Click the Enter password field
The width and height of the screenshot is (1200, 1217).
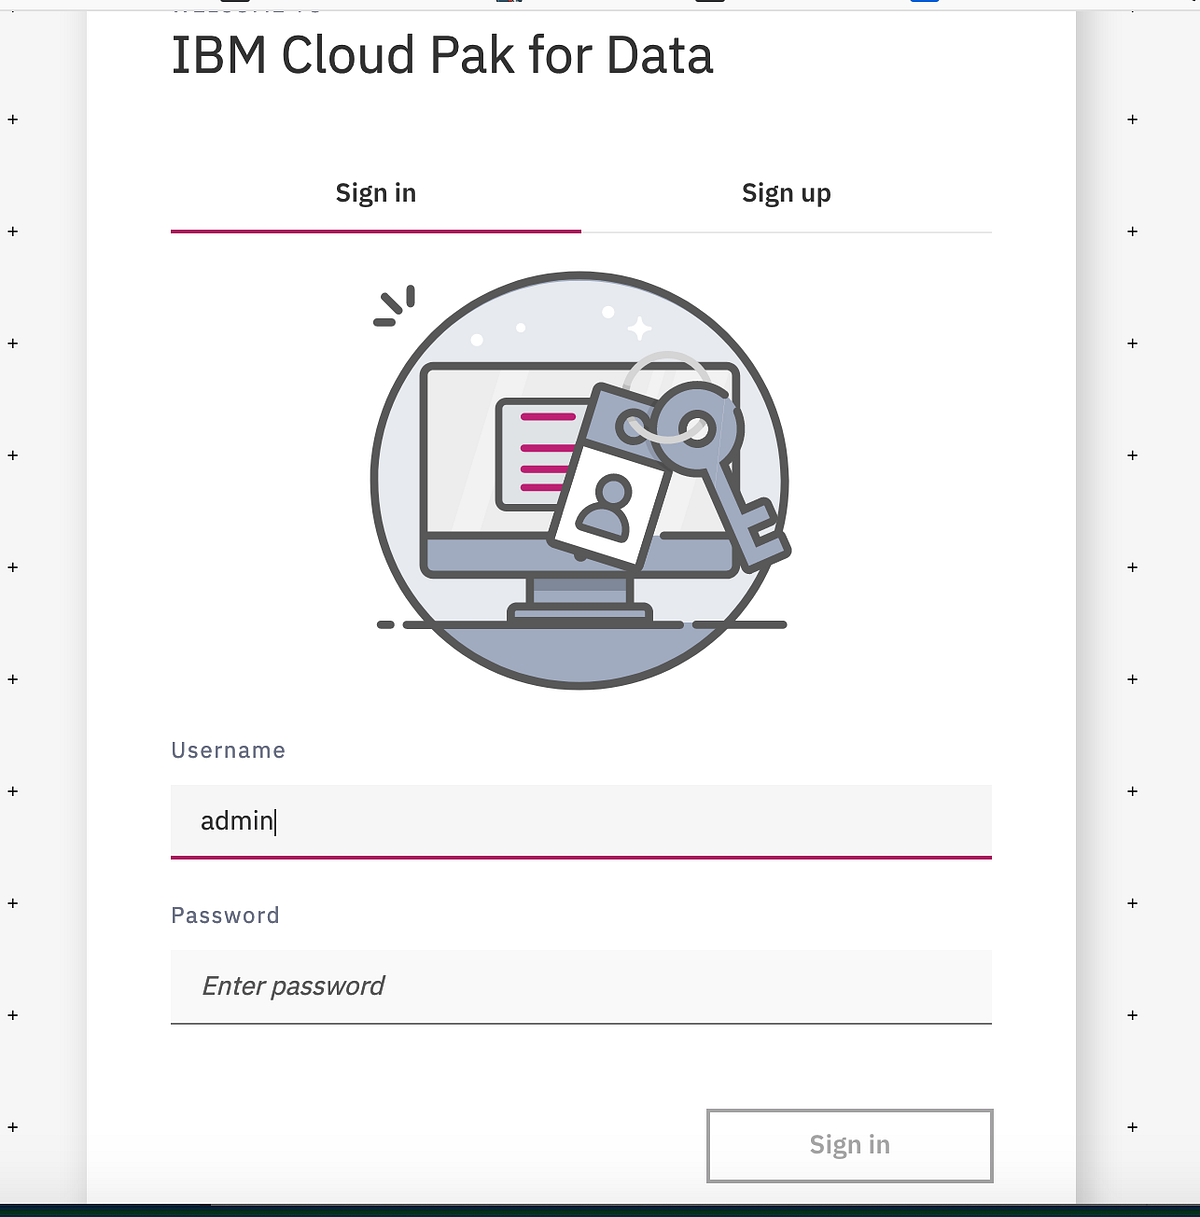[x=580, y=987]
